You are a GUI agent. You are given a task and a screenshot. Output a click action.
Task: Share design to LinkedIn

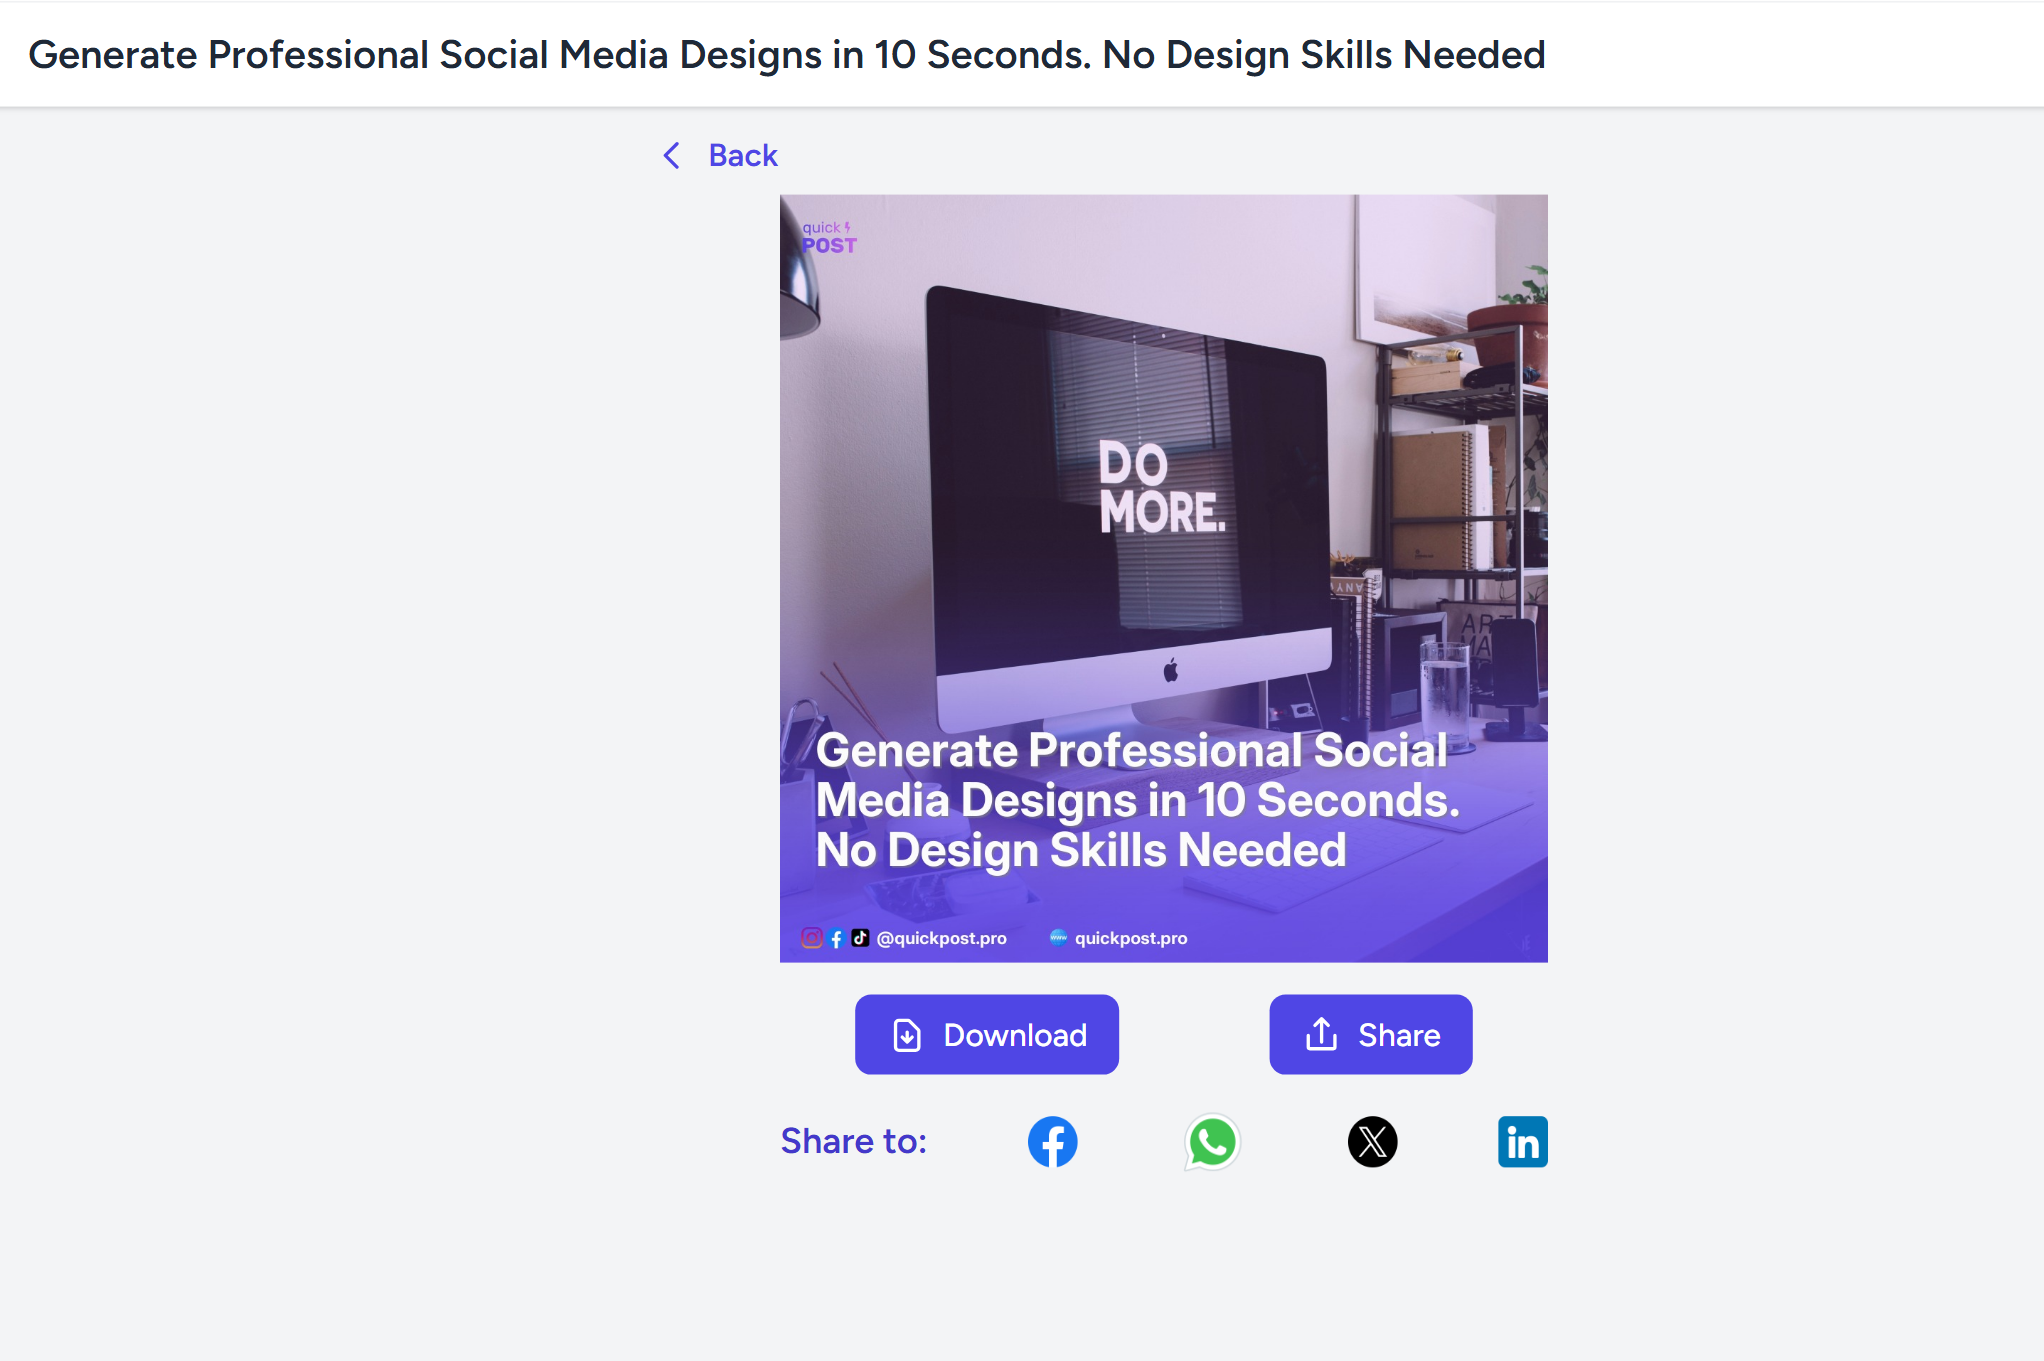coord(1522,1141)
